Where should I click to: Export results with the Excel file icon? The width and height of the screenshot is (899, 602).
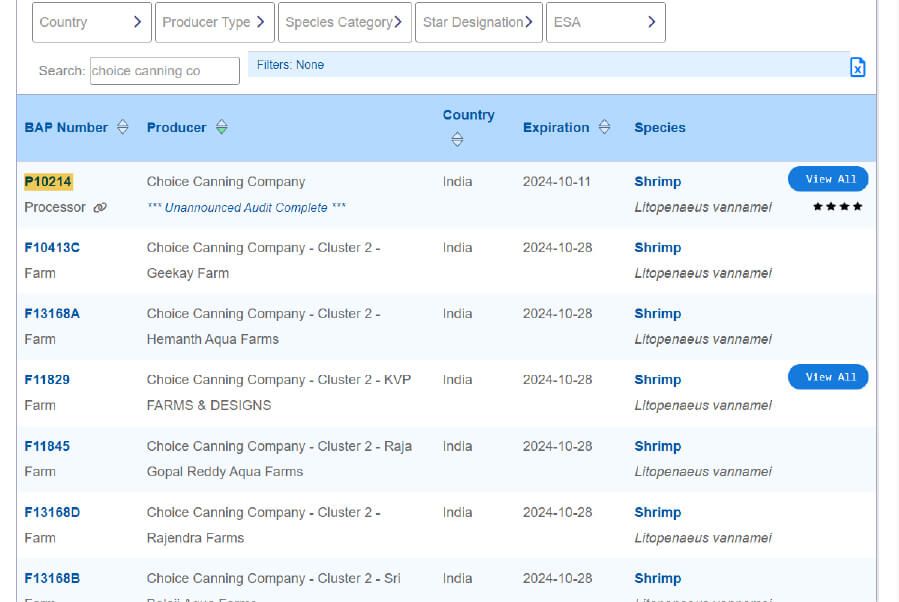point(857,68)
